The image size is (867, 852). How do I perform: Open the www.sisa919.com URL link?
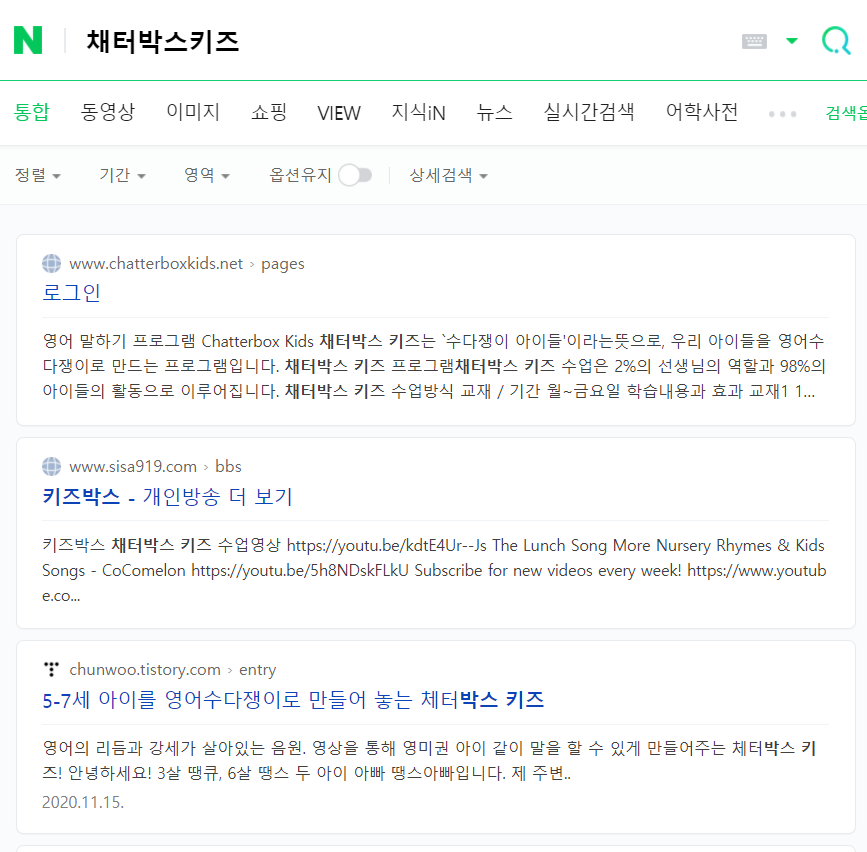133,467
